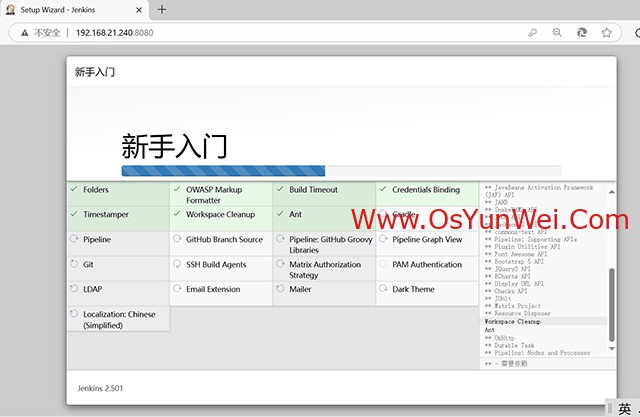This screenshot has height=417, width=640.
Task: Click the Dark Theme plugin label
Action: tap(413, 289)
